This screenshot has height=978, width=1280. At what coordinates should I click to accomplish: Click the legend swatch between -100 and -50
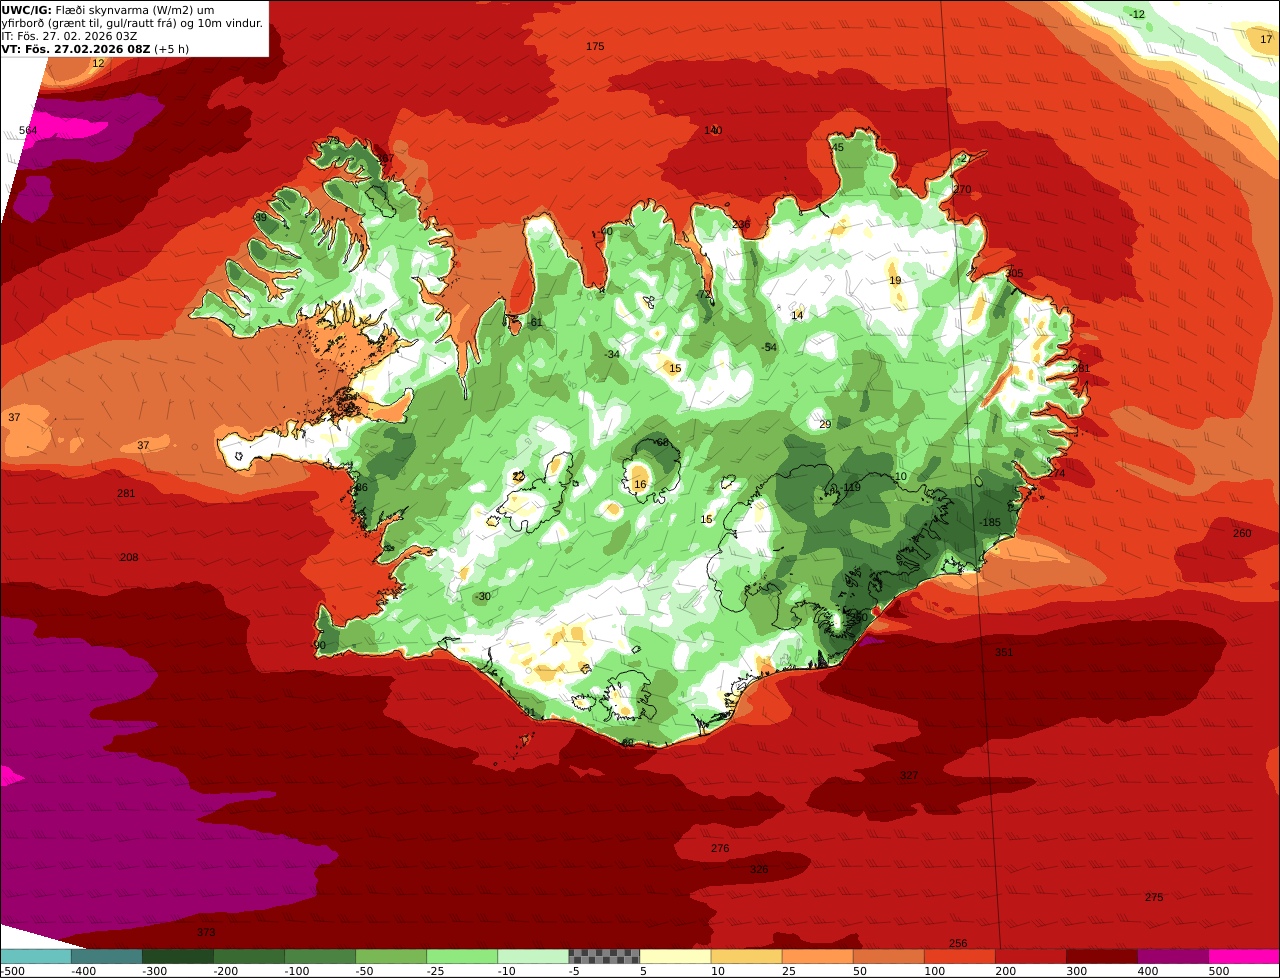click(x=320, y=956)
